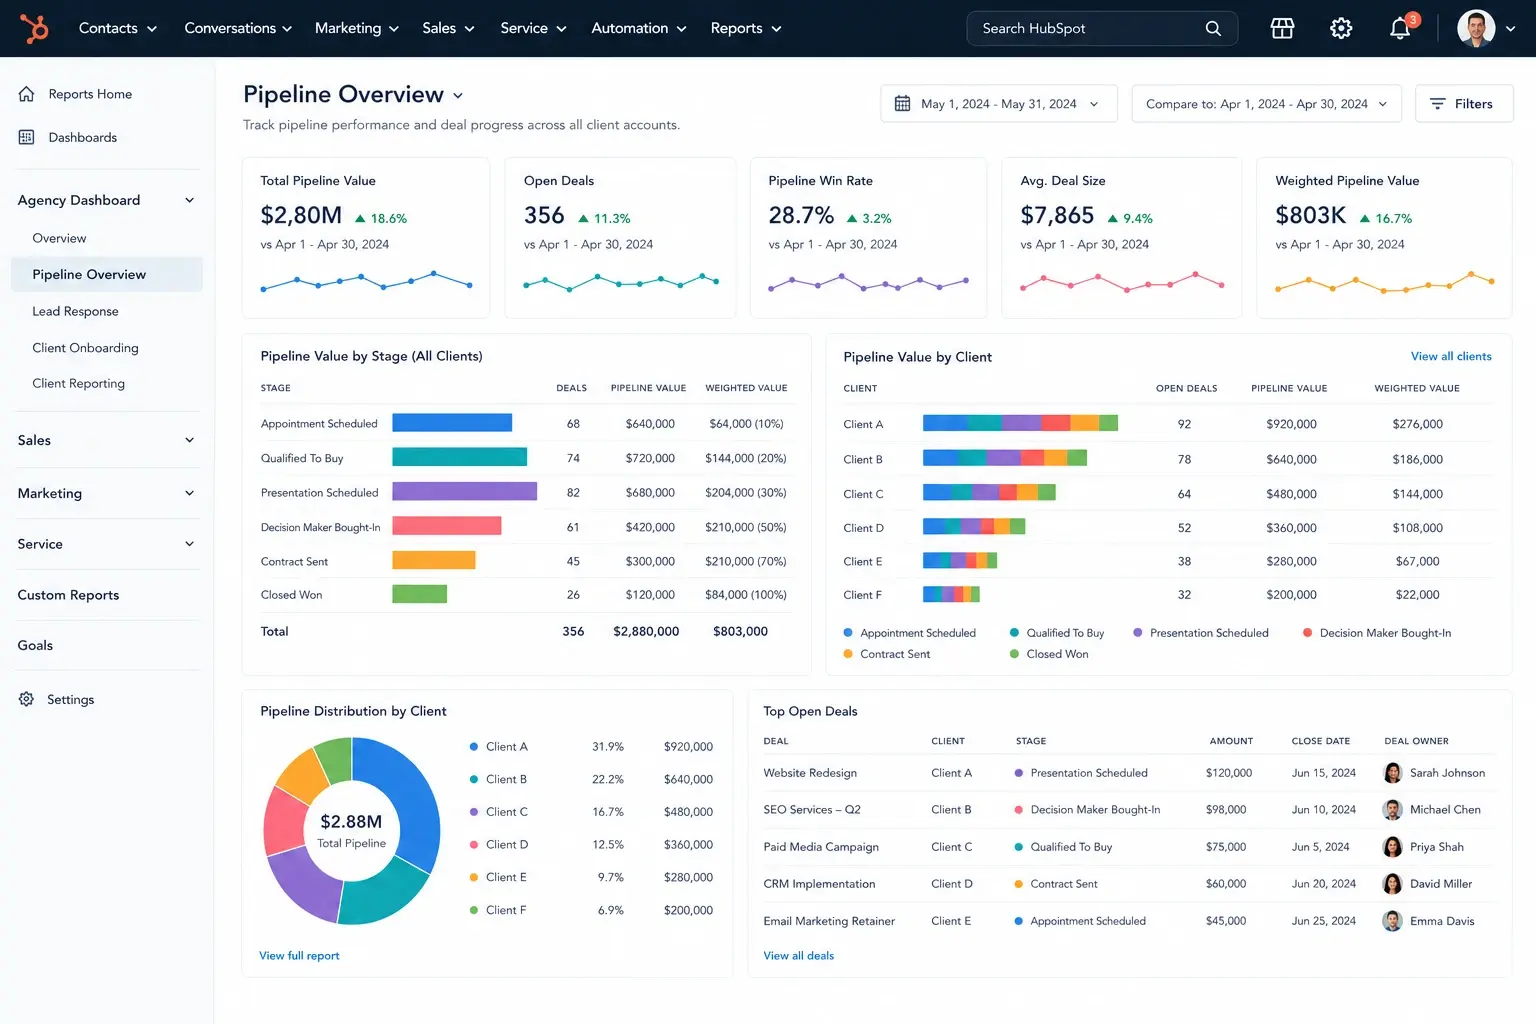1536x1024 pixels.
Task: Click the Closed Won green bar
Action: tap(420, 594)
